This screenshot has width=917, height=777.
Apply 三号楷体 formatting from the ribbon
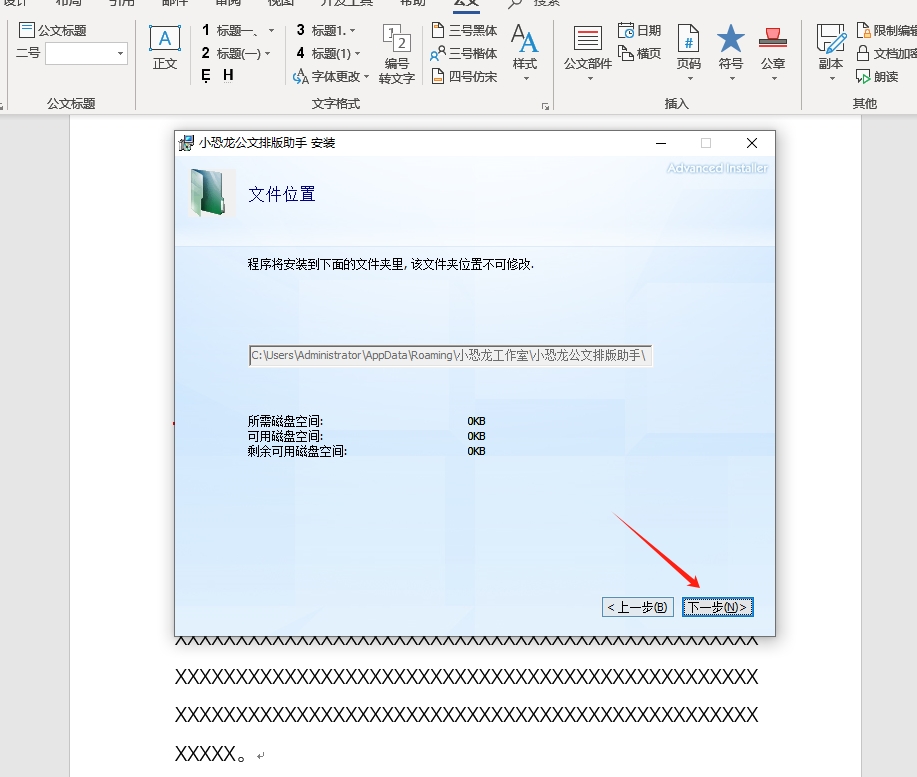(x=466, y=53)
